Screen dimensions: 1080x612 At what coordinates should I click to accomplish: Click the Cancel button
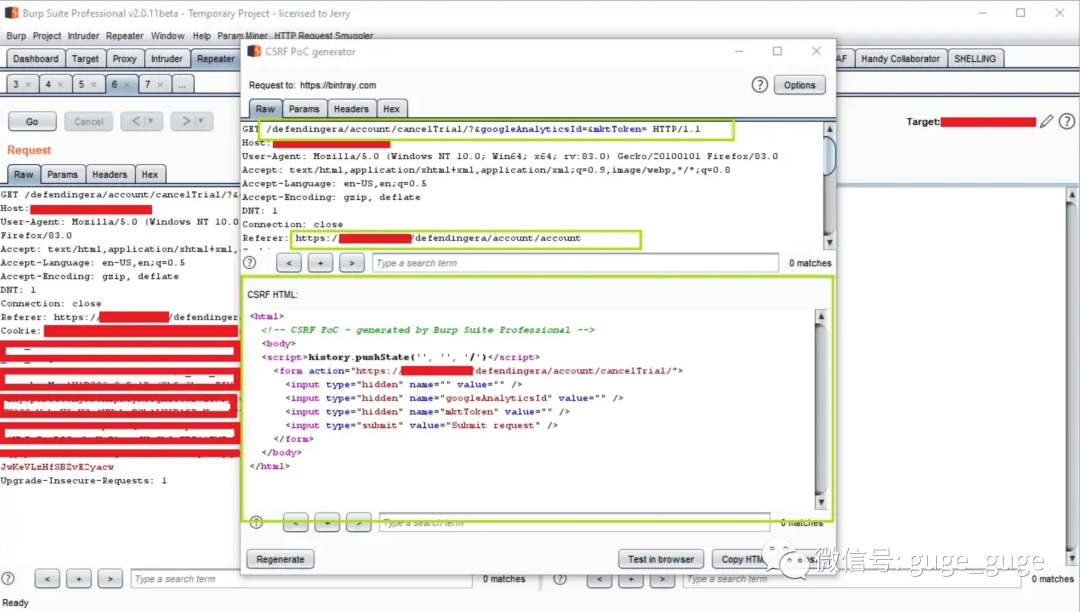coord(89,121)
